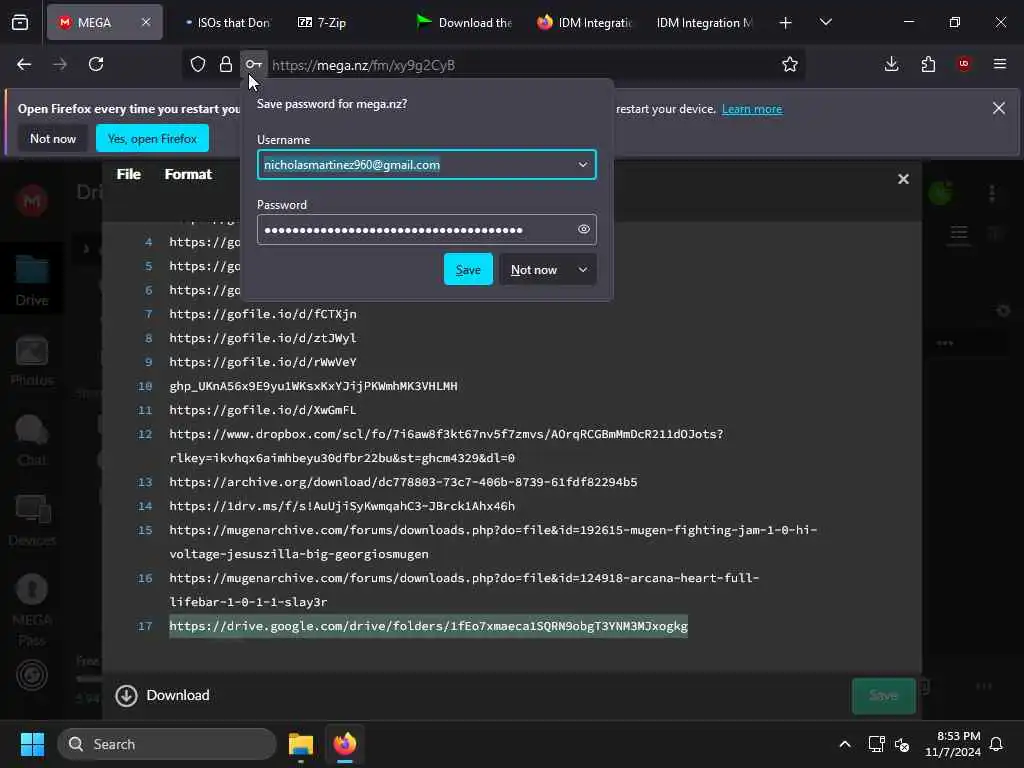Open MEGA Pass in sidebar

coord(32,611)
